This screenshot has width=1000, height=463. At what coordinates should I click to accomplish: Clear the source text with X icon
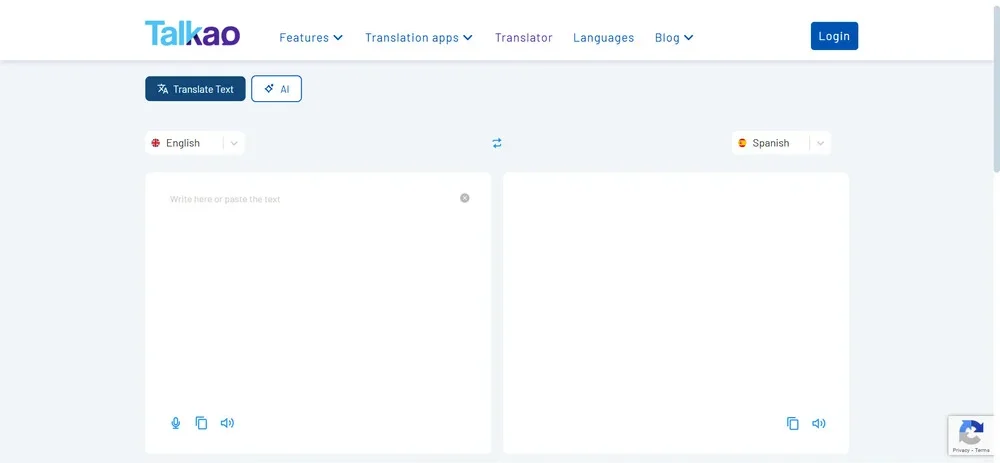pos(464,198)
